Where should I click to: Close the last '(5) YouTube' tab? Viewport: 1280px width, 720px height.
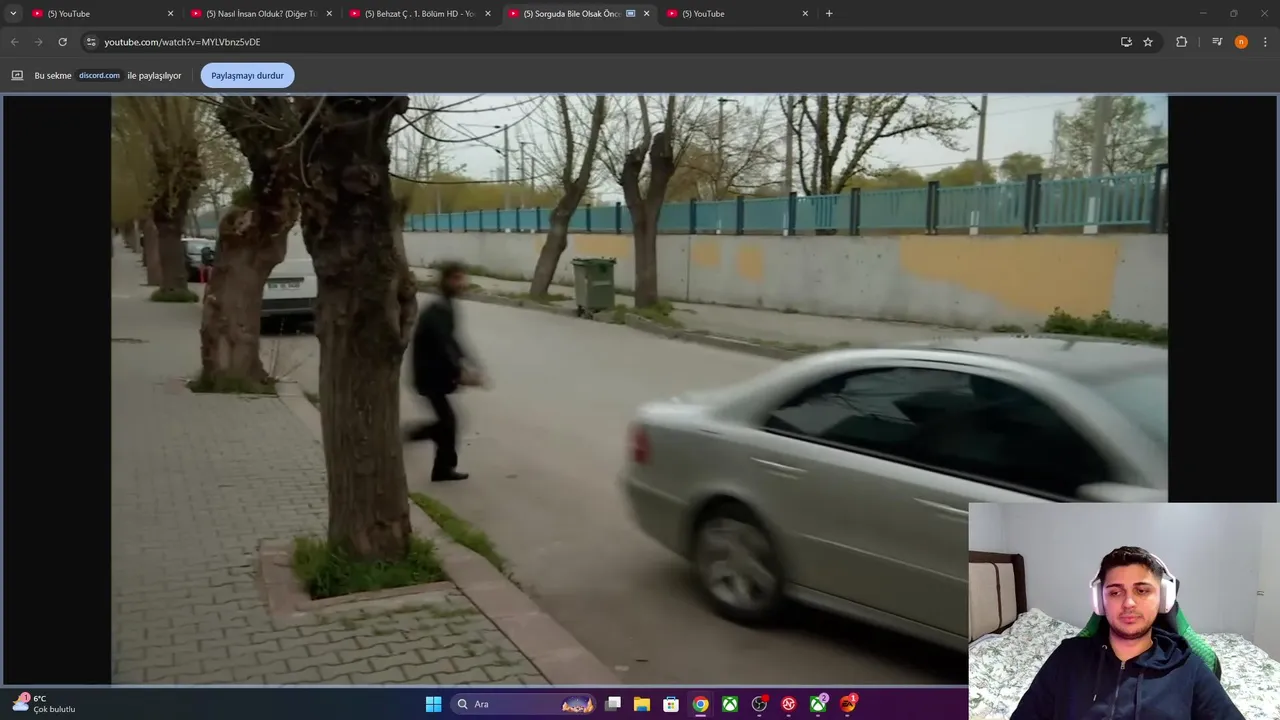click(805, 13)
